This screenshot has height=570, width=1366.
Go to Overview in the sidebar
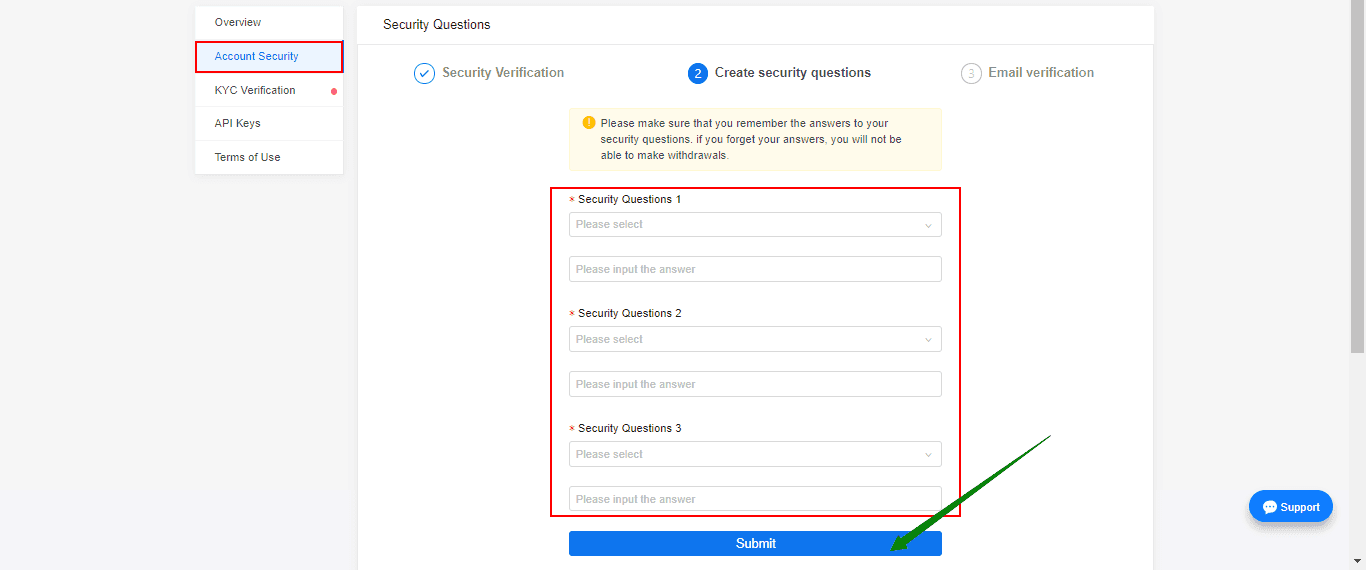[238, 23]
